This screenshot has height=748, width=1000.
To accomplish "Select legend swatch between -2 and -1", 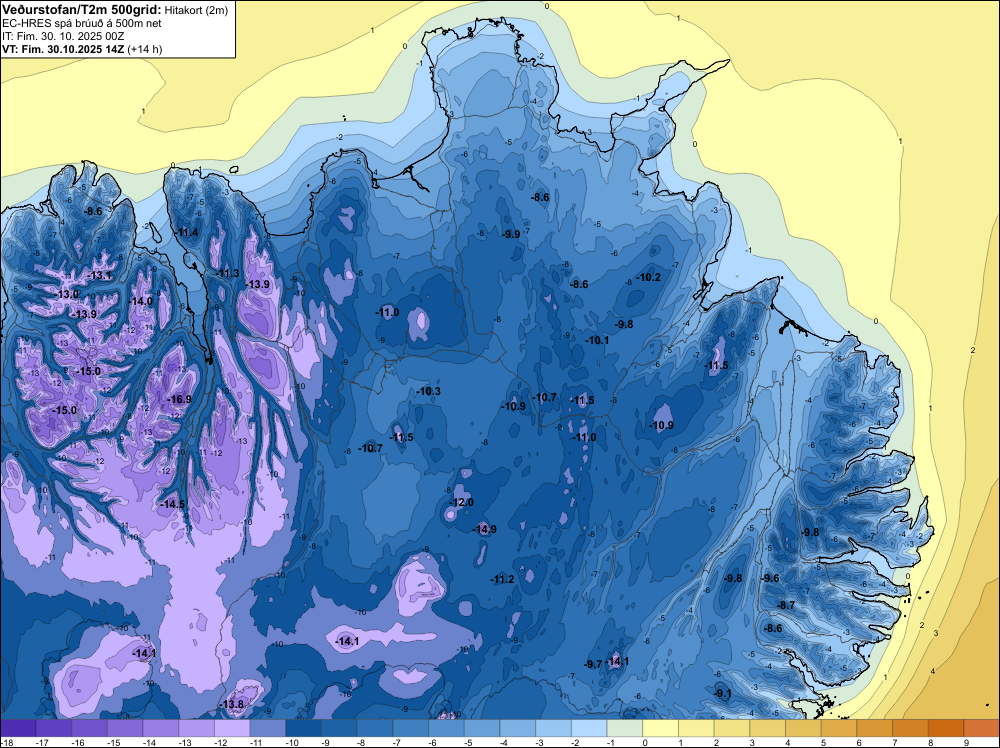I will [589, 728].
